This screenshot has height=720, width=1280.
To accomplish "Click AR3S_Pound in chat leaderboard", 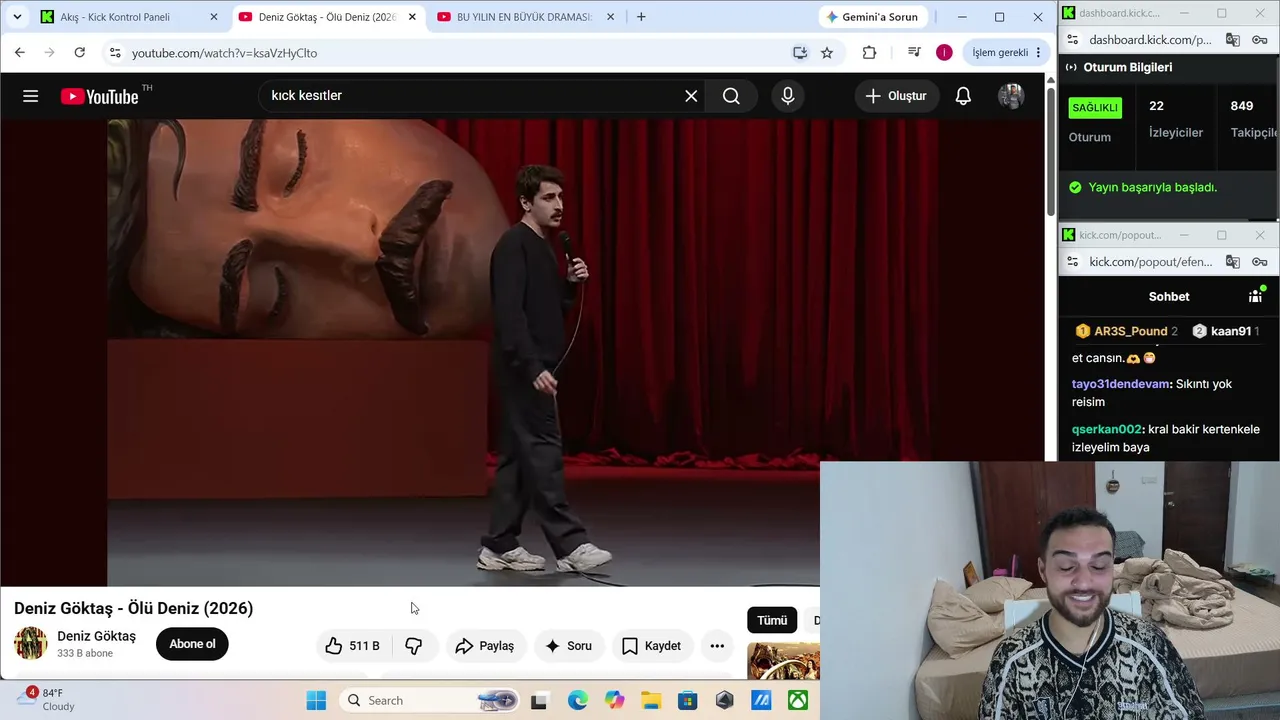I will 1130,331.
